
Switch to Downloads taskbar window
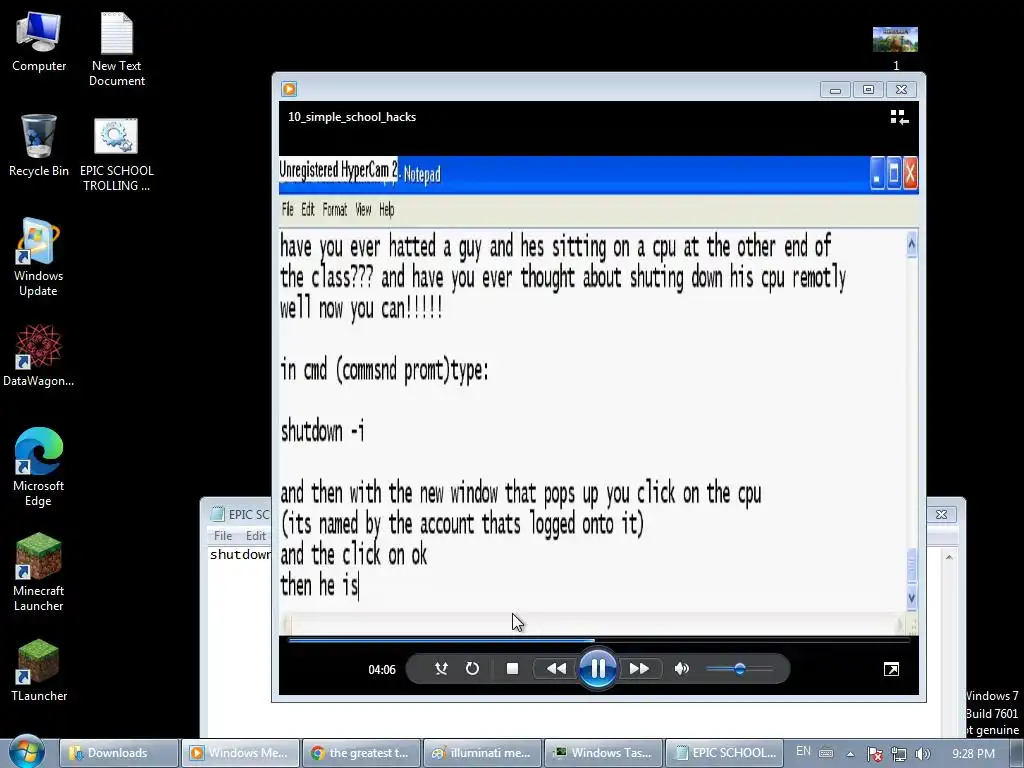click(119, 753)
